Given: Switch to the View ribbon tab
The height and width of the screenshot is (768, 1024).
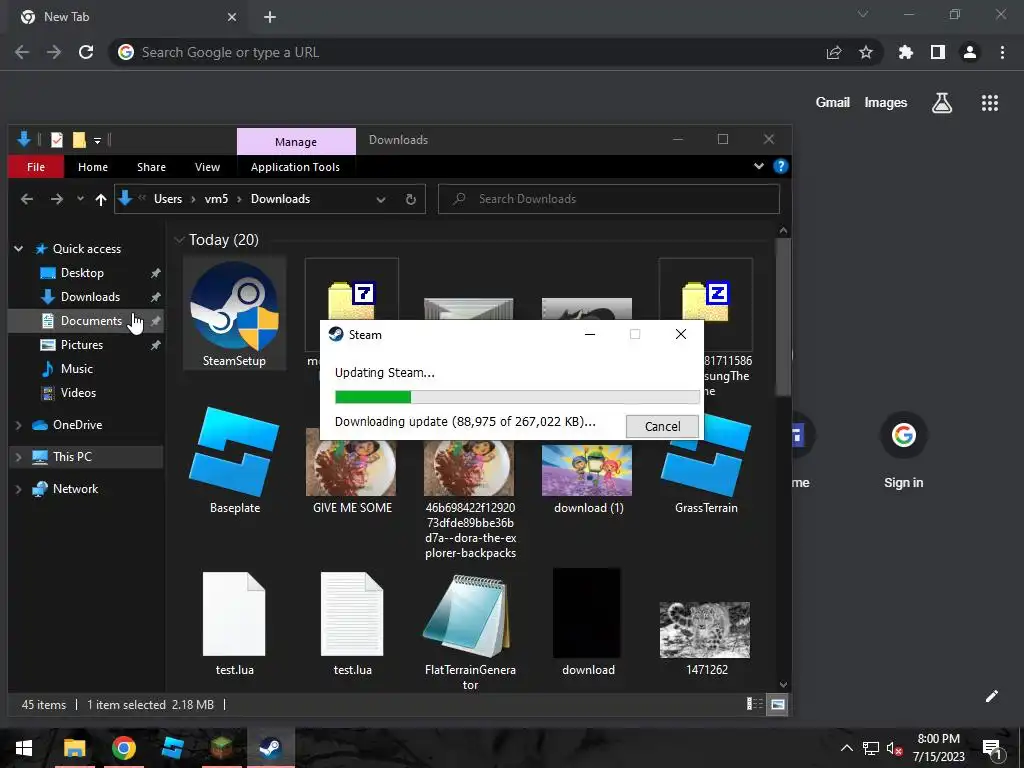Looking at the screenshot, I should [x=207, y=167].
